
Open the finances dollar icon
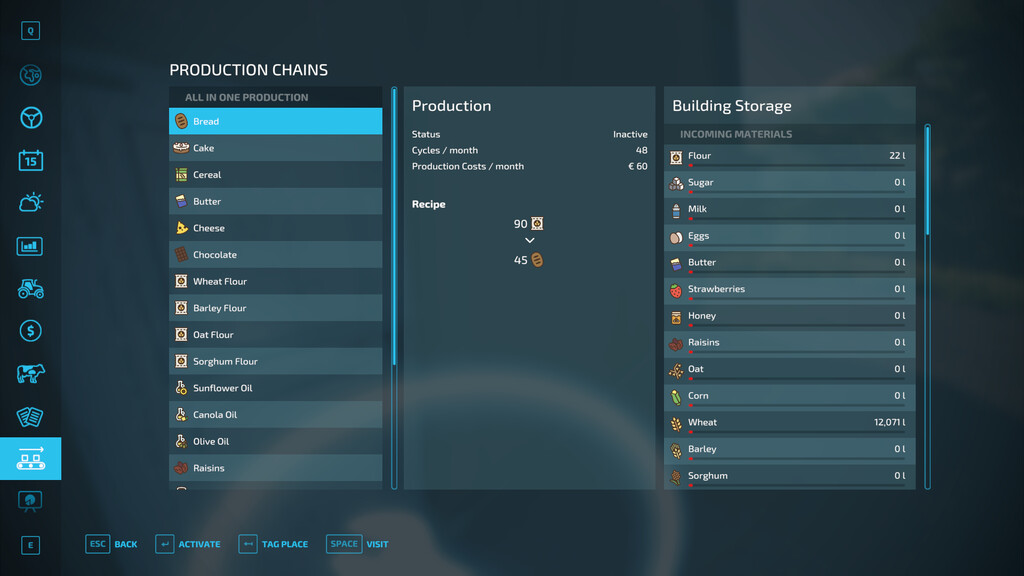pyautogui.click(x=30, y=331)
